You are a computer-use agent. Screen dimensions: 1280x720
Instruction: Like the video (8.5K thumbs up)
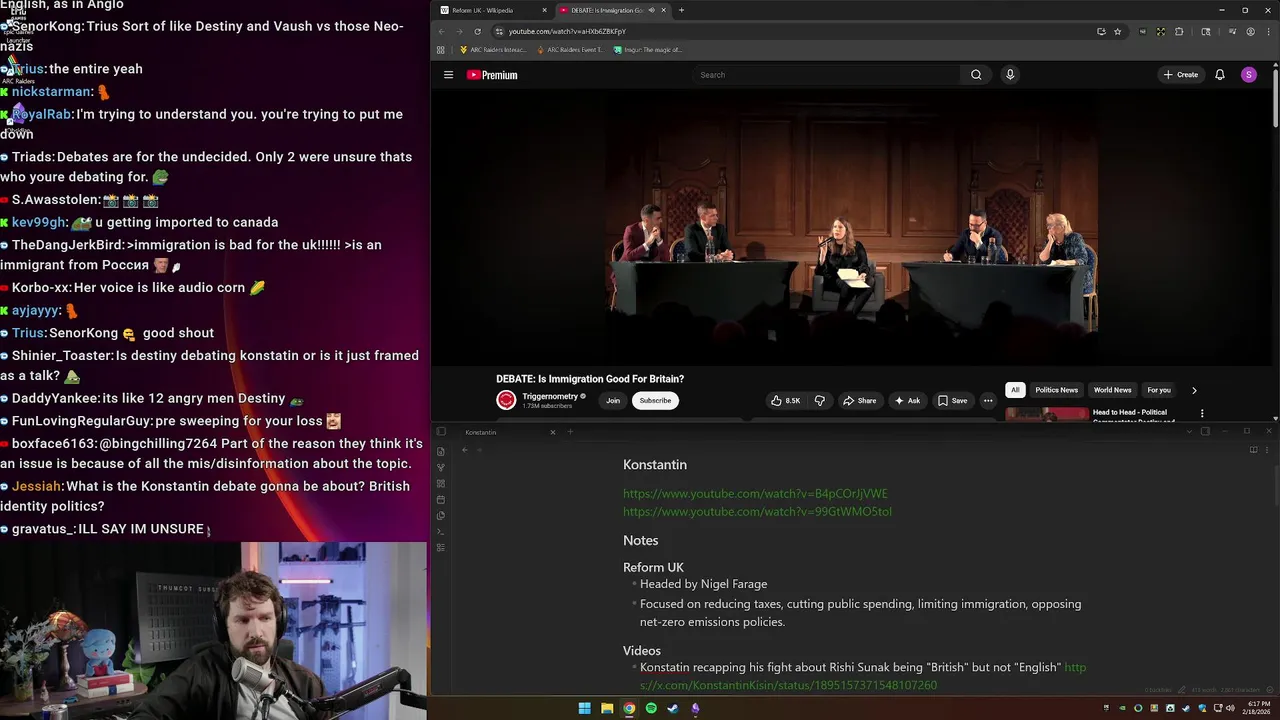[785, 400]
